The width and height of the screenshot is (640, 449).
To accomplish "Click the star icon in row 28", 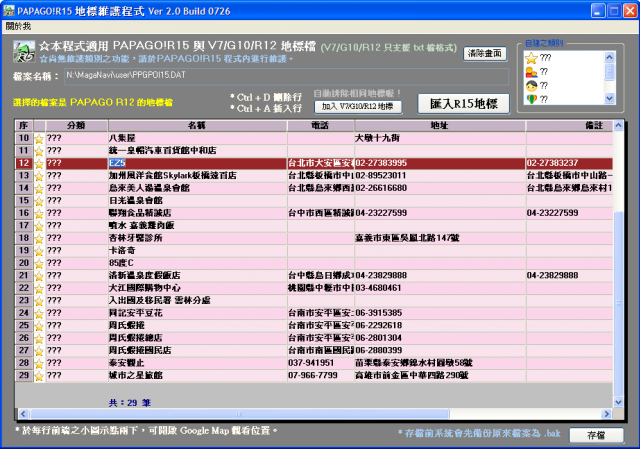I will [x=39, y=364].
